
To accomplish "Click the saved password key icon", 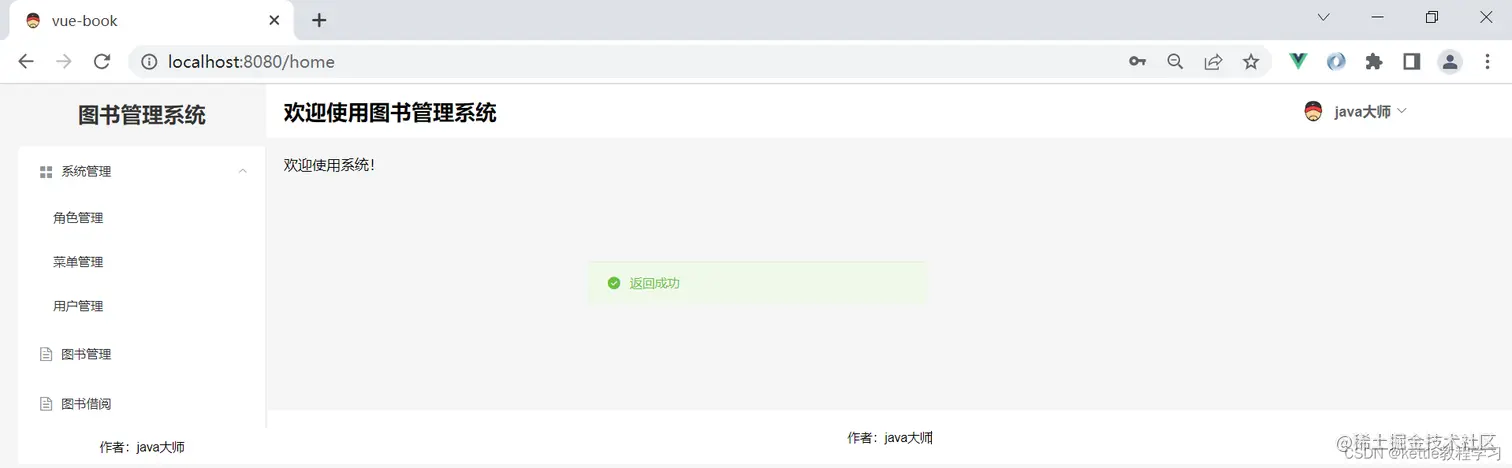I will [1137, 61].
